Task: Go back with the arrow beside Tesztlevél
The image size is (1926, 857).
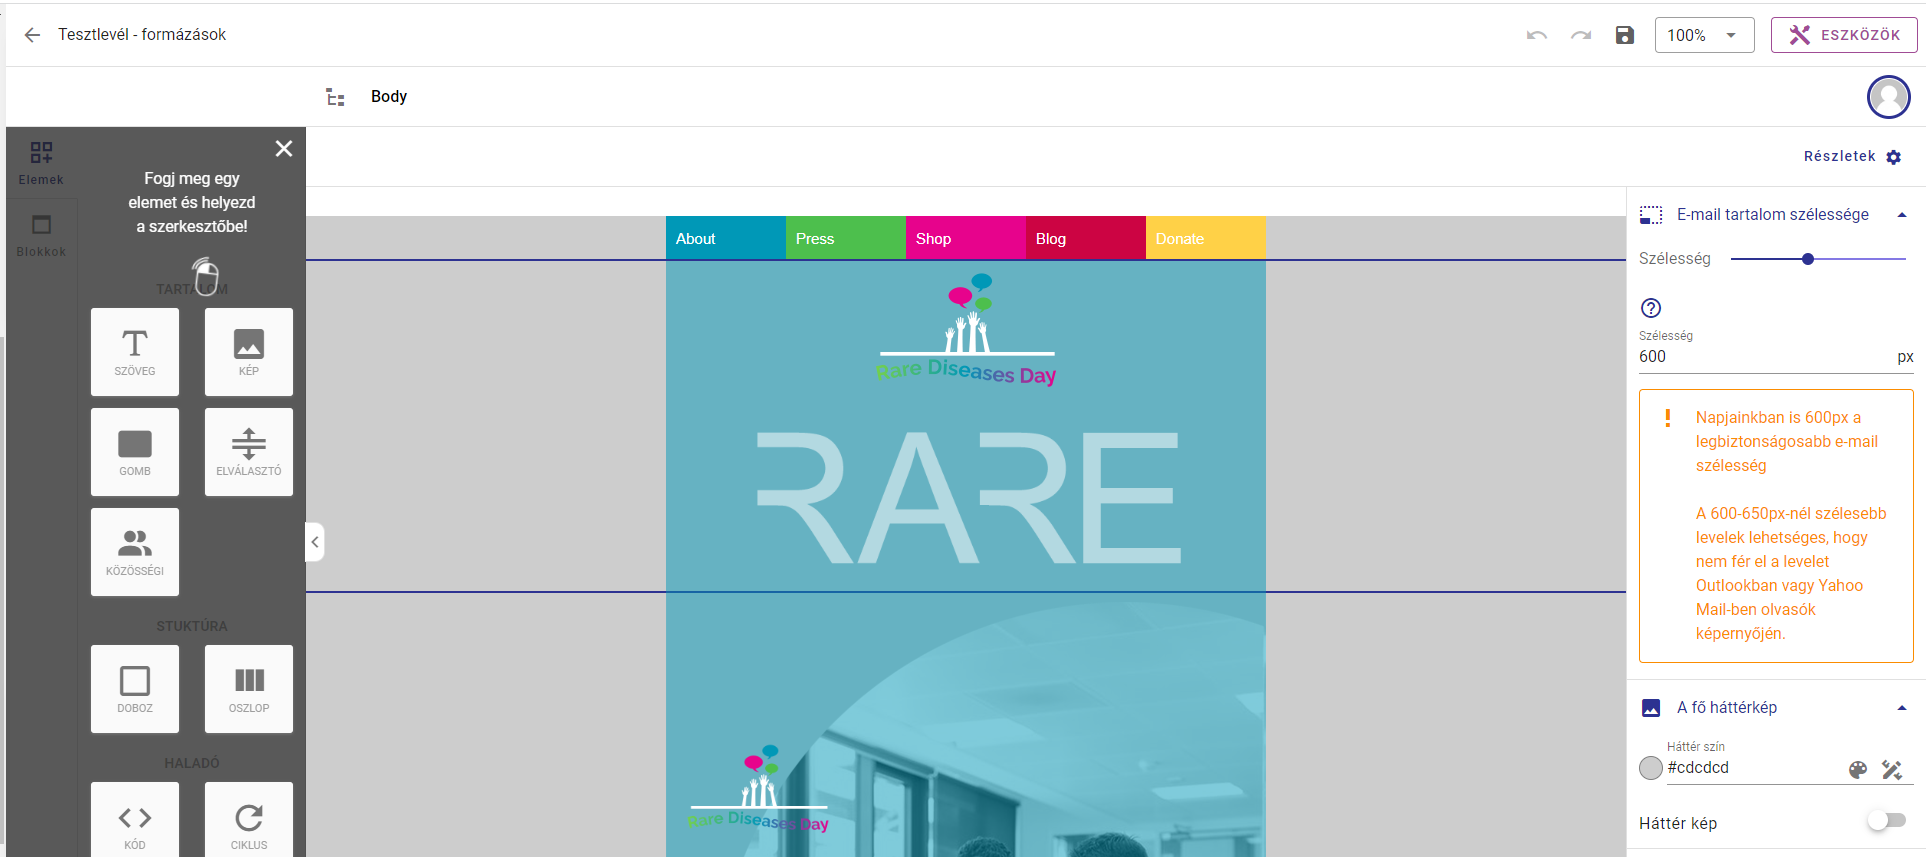Action: click(32, 35)
